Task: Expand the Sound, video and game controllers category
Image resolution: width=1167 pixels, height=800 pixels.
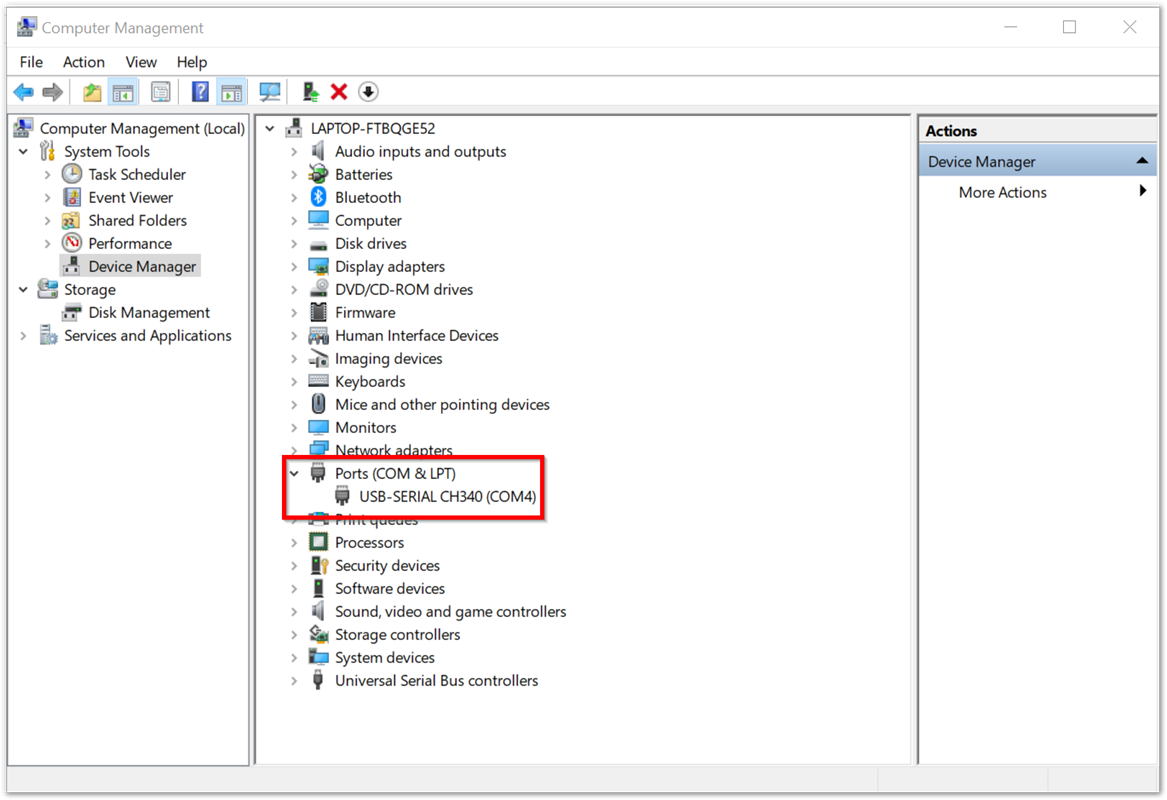Action: 294,612
